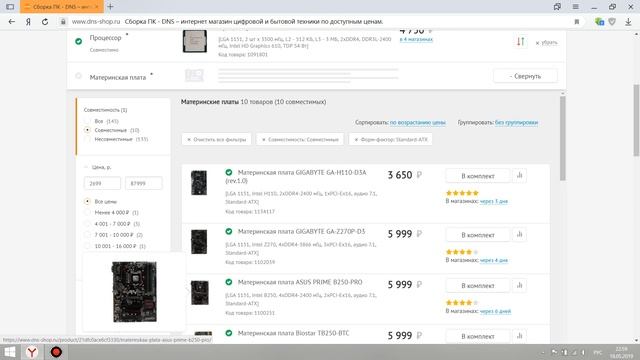Open availability link через 6 дней
This screenshot has height=360, width=640.
point(495,311)
